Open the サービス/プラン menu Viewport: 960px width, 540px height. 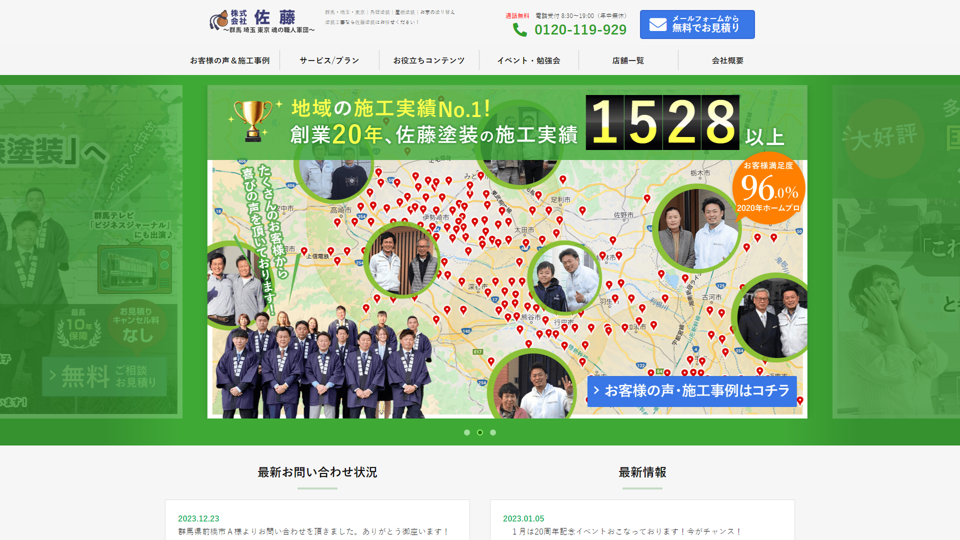click(x=329, y=61)
